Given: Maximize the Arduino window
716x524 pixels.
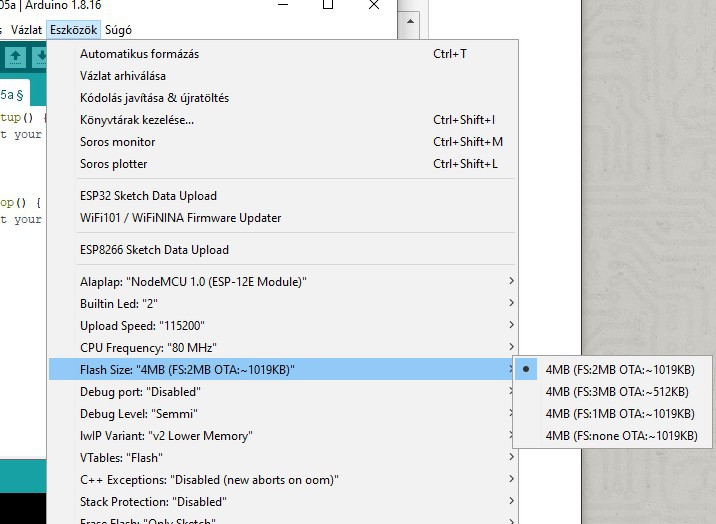Looking at the screenshot, I should click(x=327, y=5).
